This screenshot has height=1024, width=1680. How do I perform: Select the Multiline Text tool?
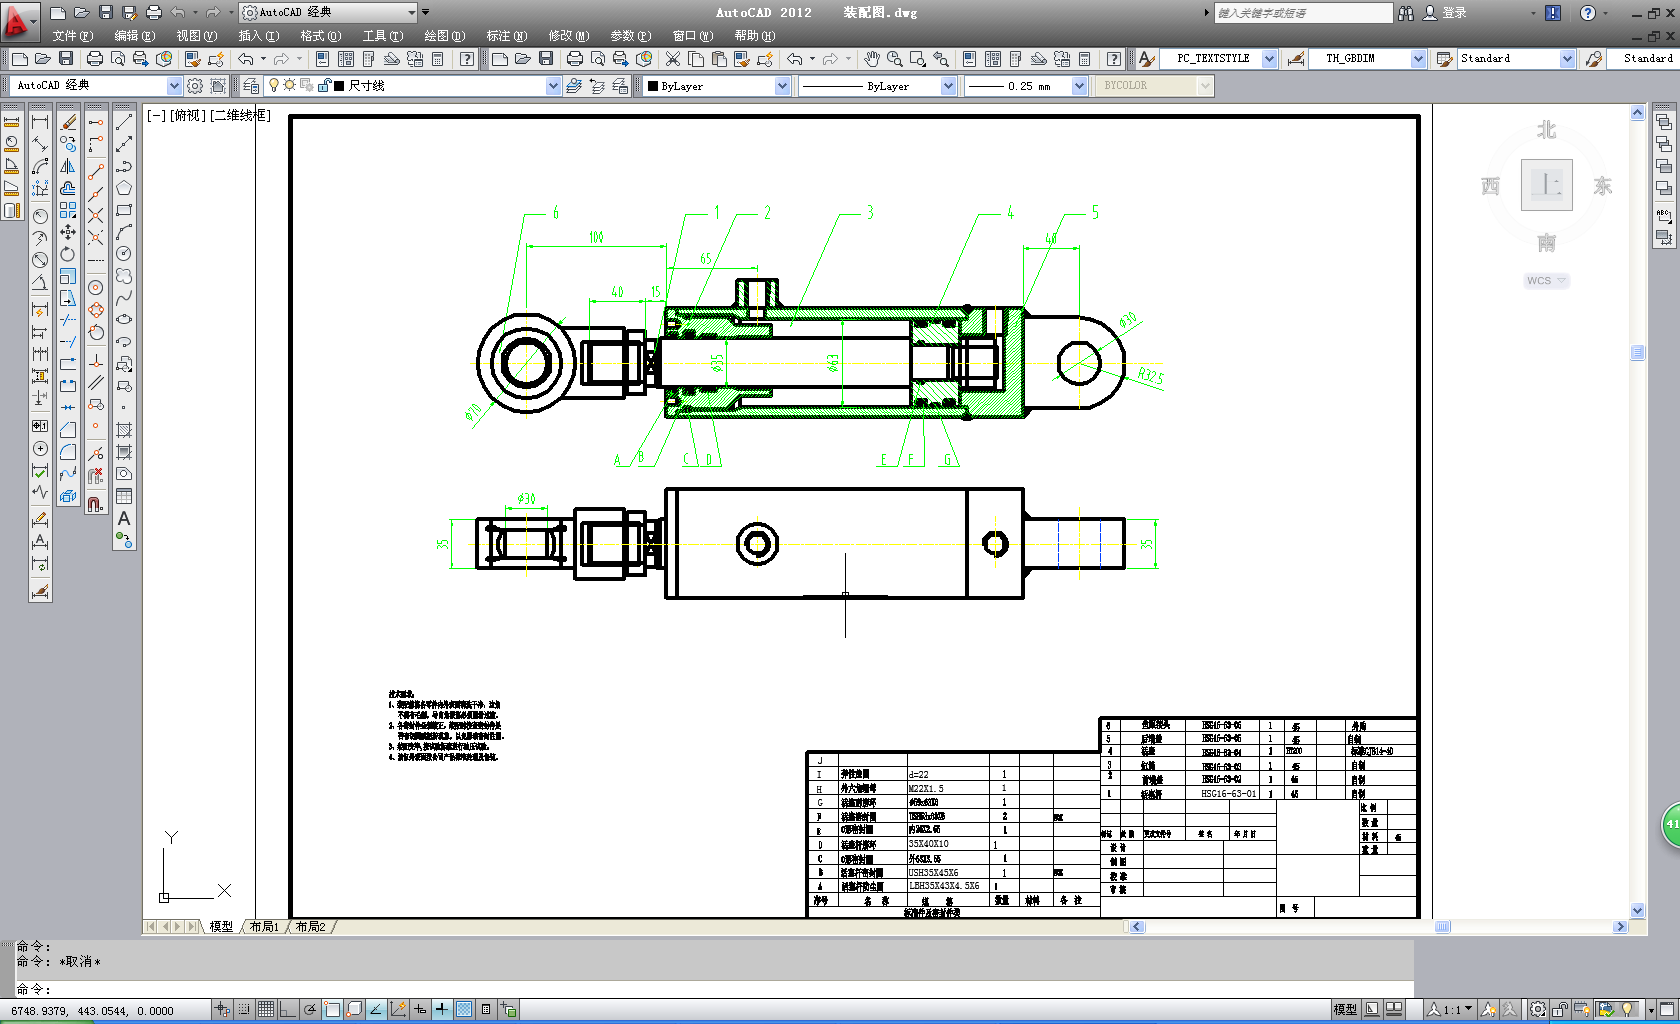click(x=124, y=518)
